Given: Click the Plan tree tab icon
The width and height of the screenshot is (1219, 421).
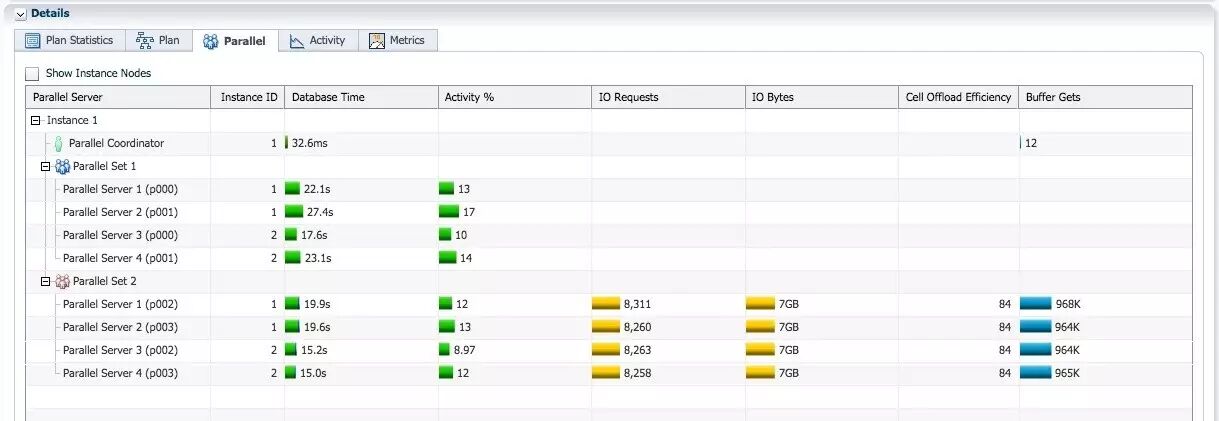Looking at the screenshot, I should pos(143,41).
